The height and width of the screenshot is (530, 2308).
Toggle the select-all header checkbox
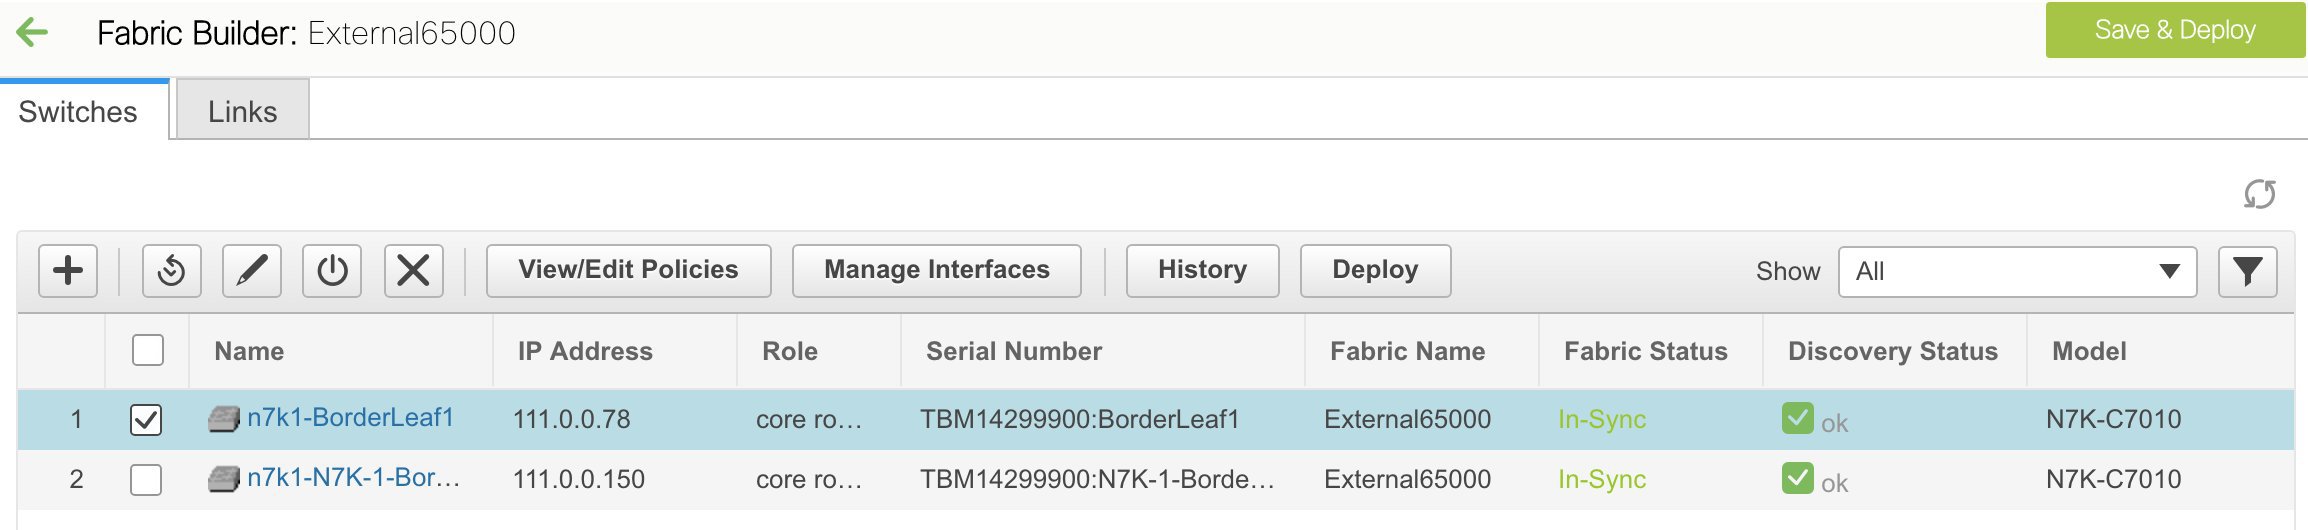click(148, 351)
